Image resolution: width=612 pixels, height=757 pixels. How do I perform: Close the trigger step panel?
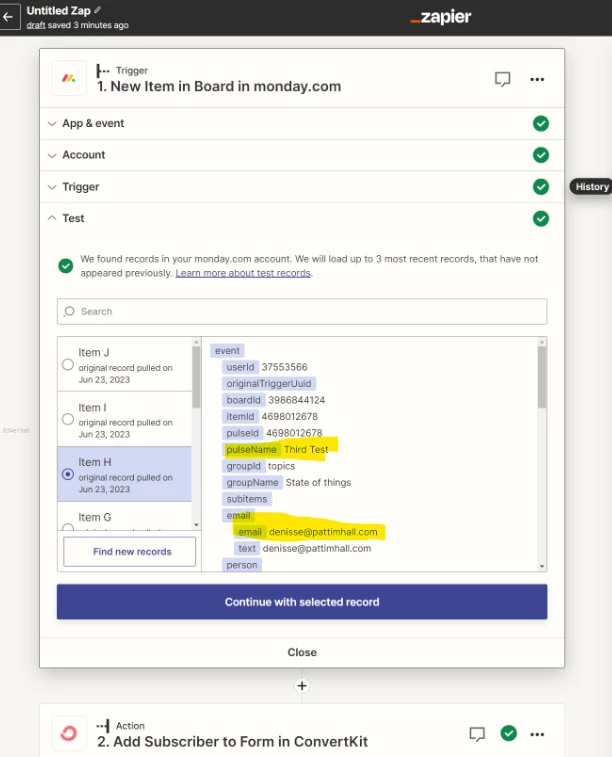coord(302,652)
